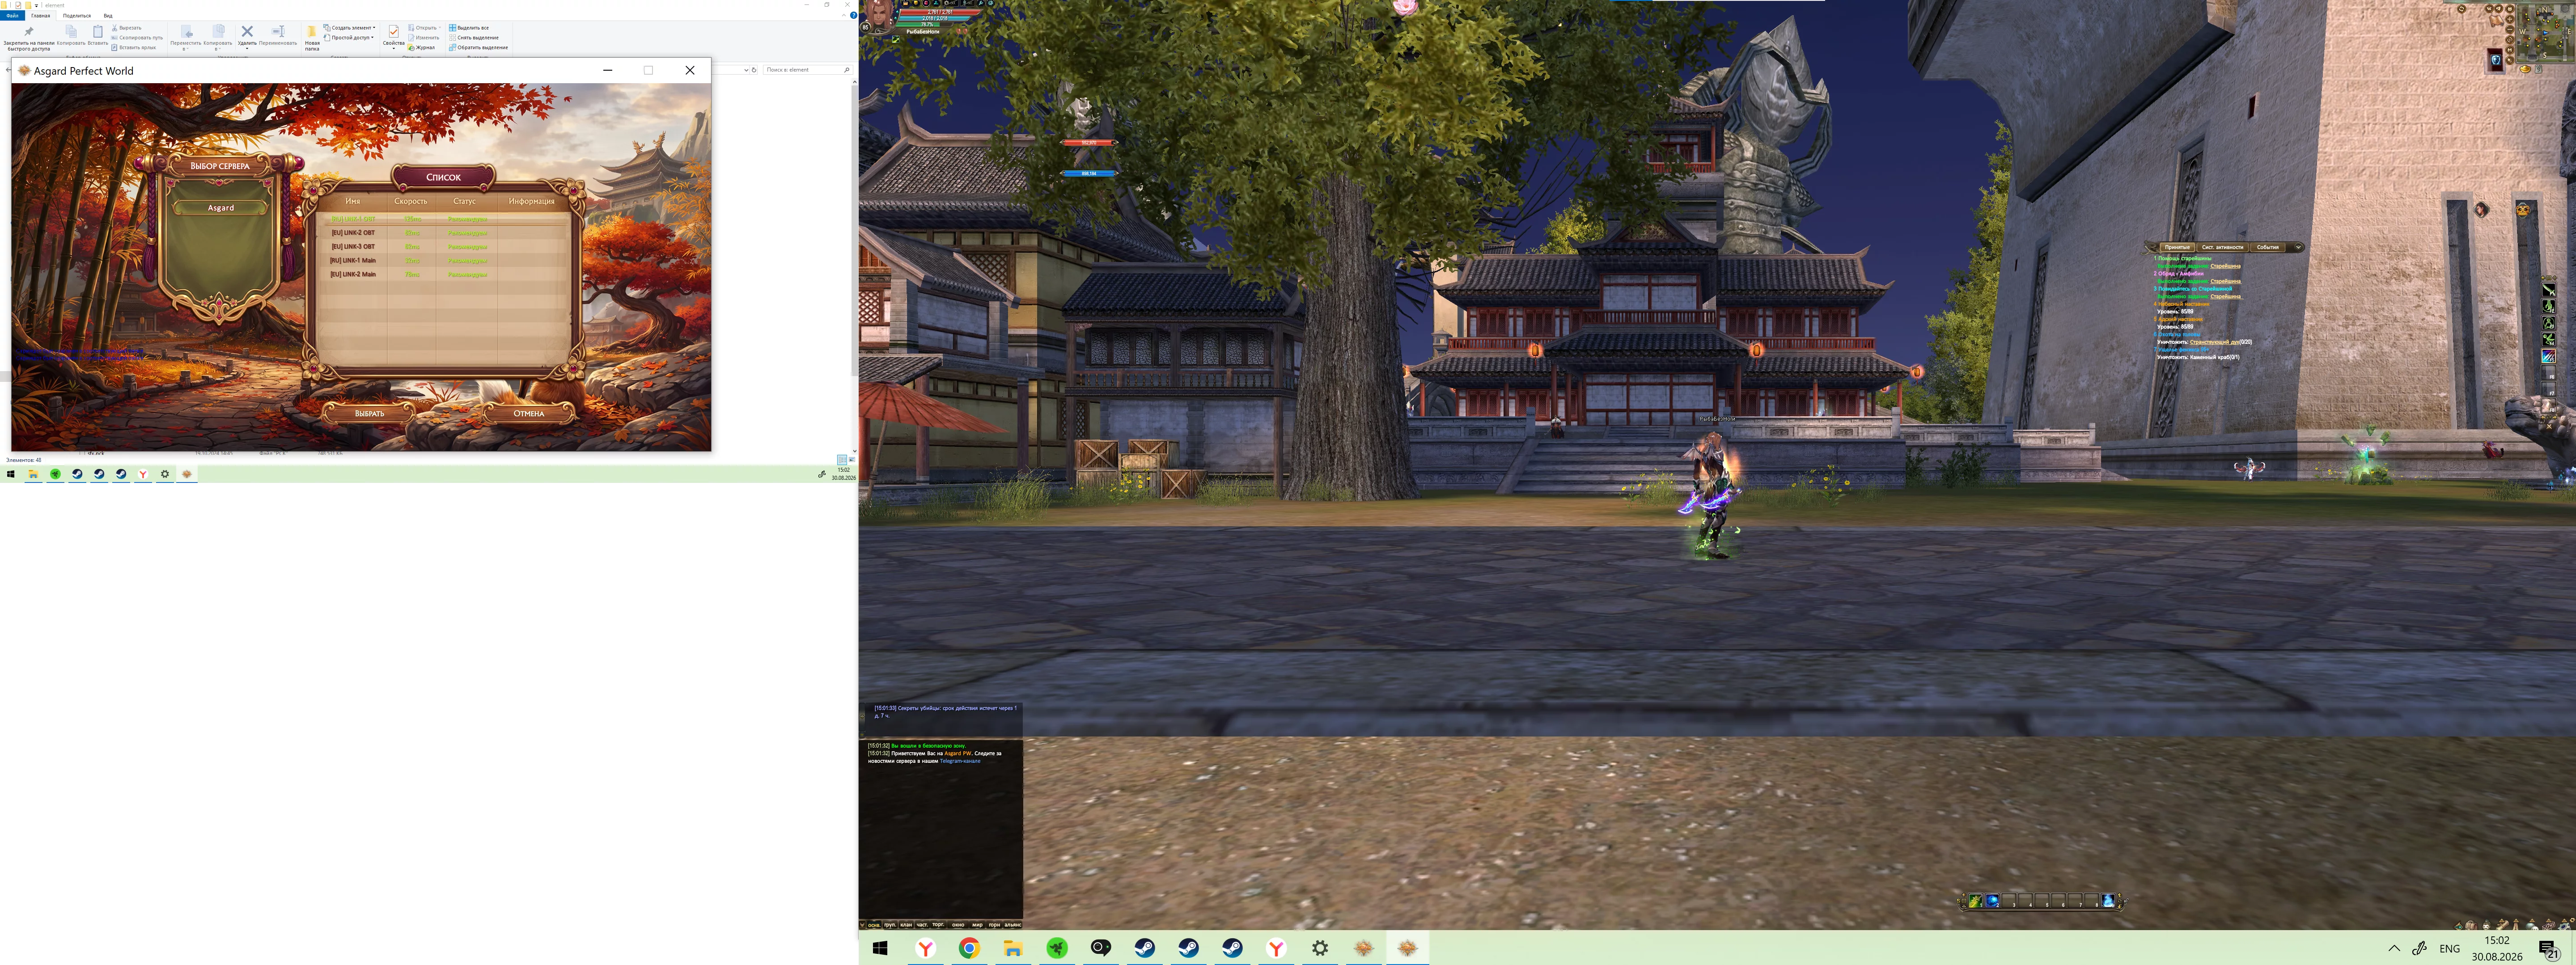The image size is (2576, 965).
Task: Open the Файл menu in Explorer
Action: [13, 16]
